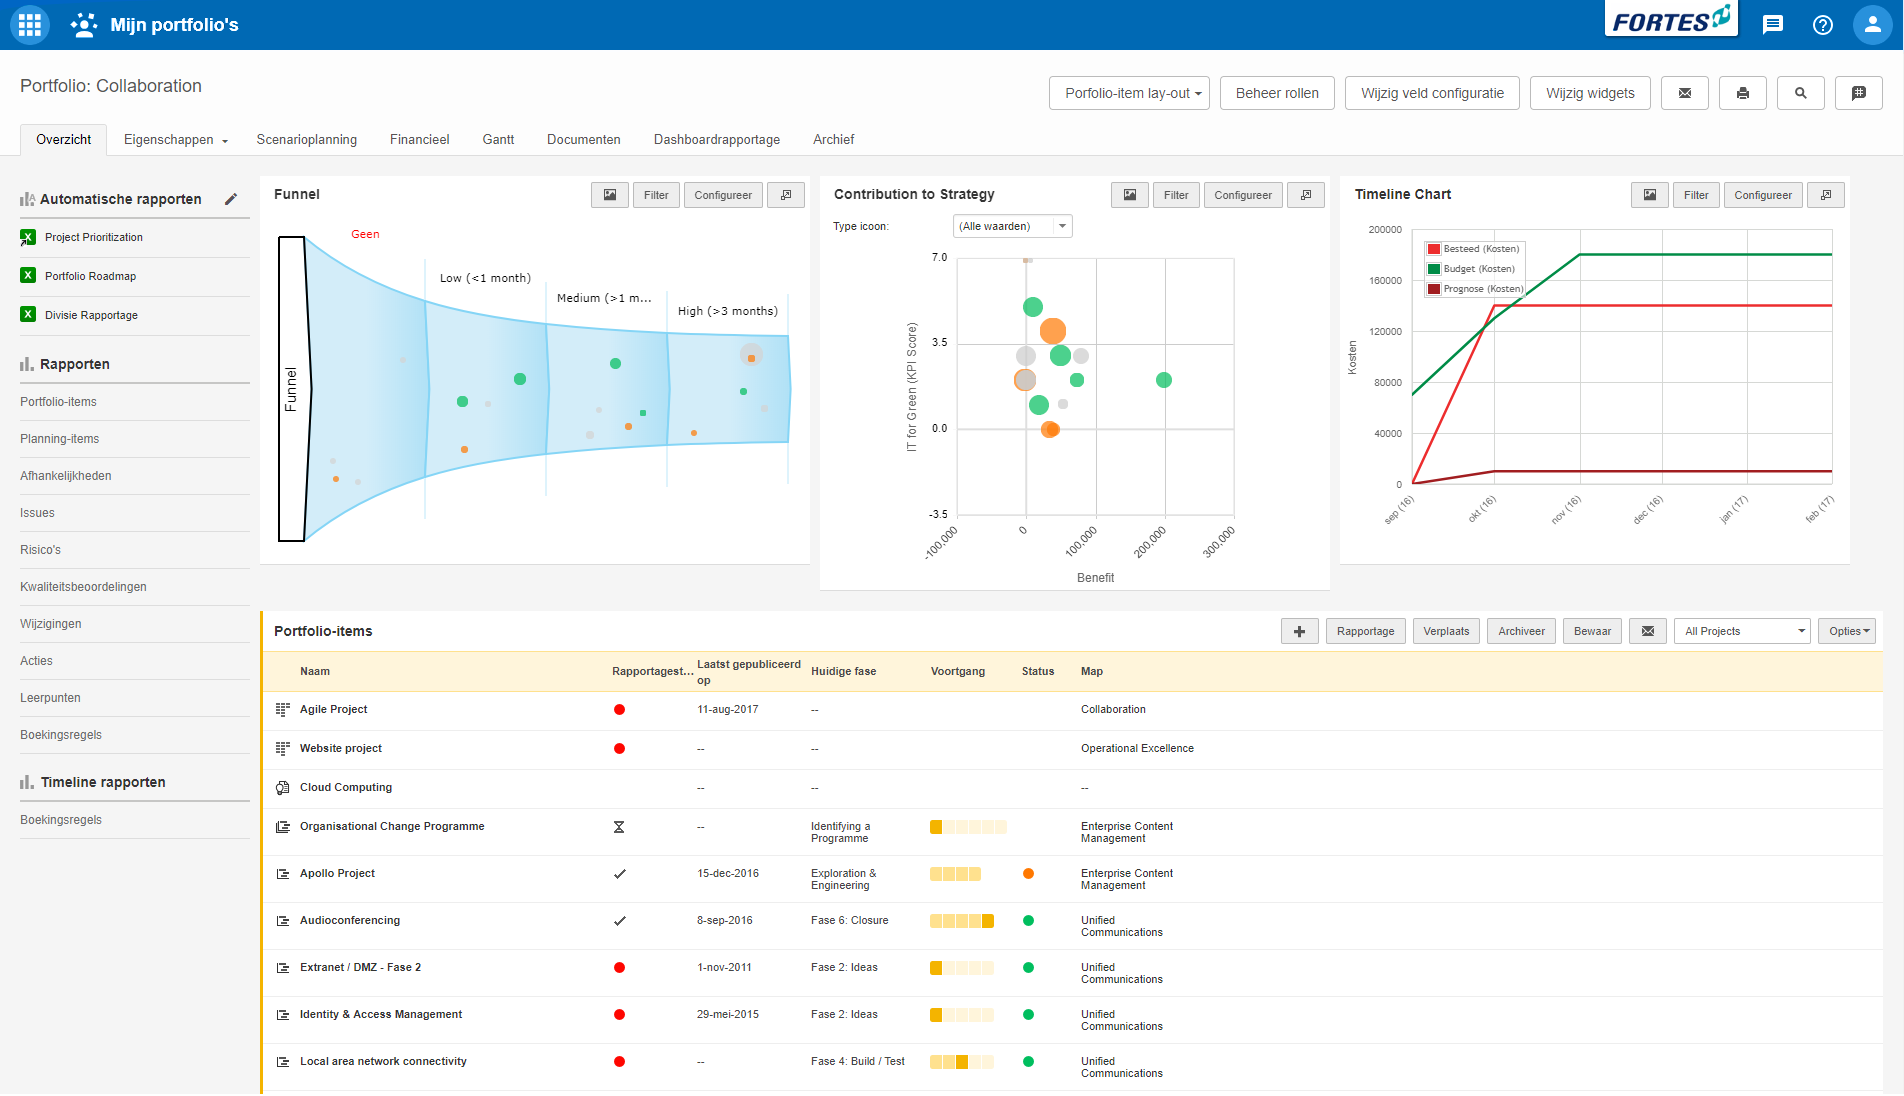Open the Project Prioritization report link

point(94,237)
